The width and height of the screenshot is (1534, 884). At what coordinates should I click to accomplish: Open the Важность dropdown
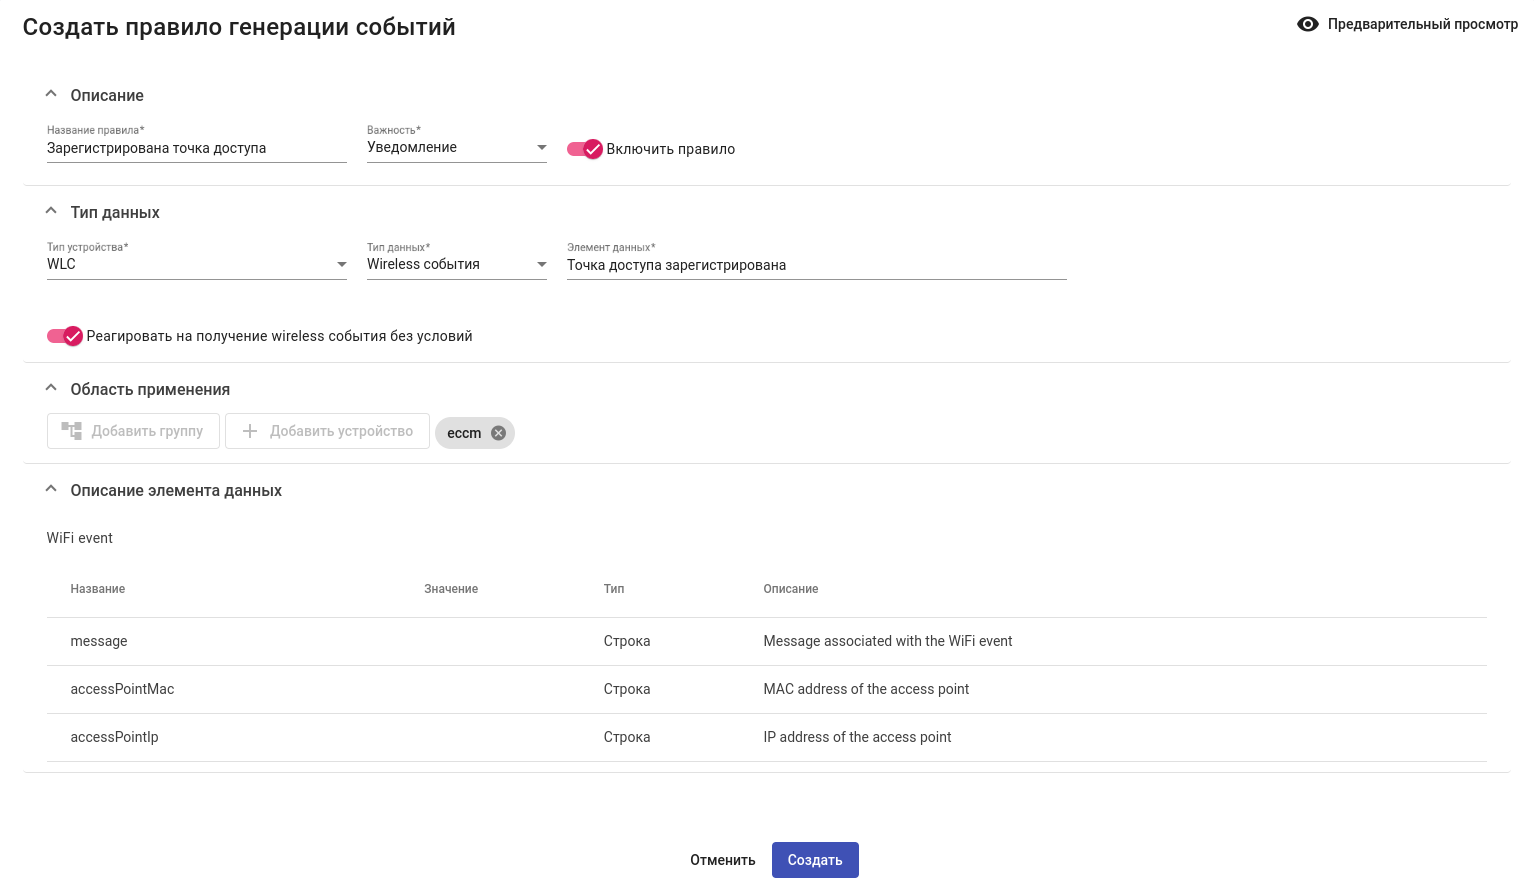click(x=456, y=148)
